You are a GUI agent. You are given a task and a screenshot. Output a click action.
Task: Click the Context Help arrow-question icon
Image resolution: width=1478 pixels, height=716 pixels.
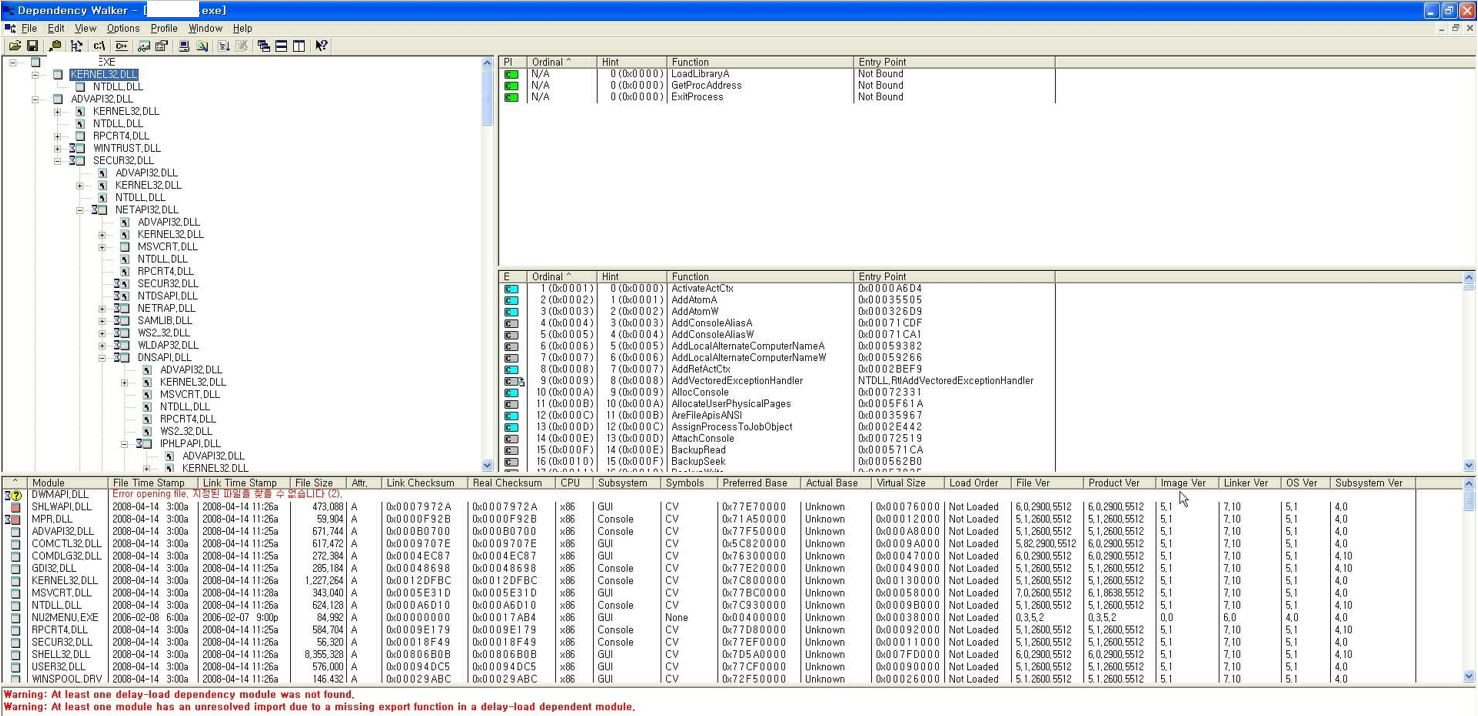pos(321,46)
